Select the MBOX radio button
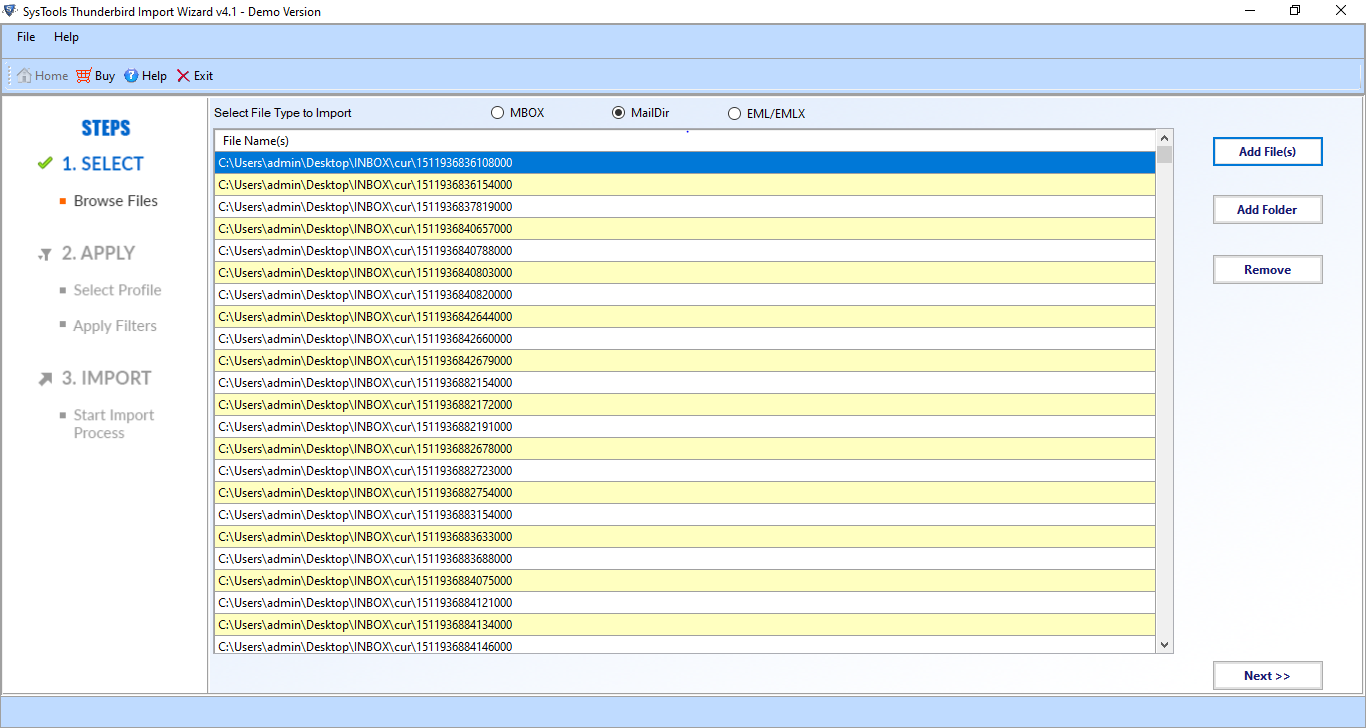This screenshot has height=728, width=1366. 497,113
